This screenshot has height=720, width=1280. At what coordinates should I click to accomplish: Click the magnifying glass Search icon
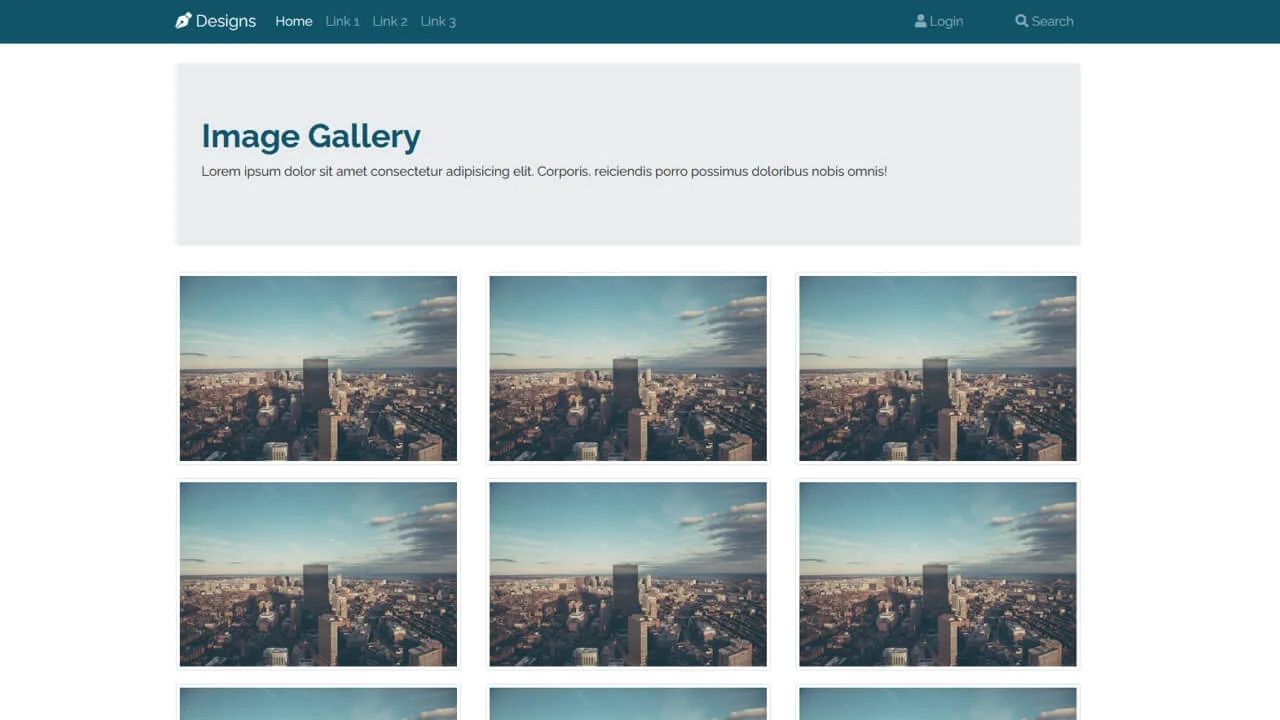coord(1020,20)
